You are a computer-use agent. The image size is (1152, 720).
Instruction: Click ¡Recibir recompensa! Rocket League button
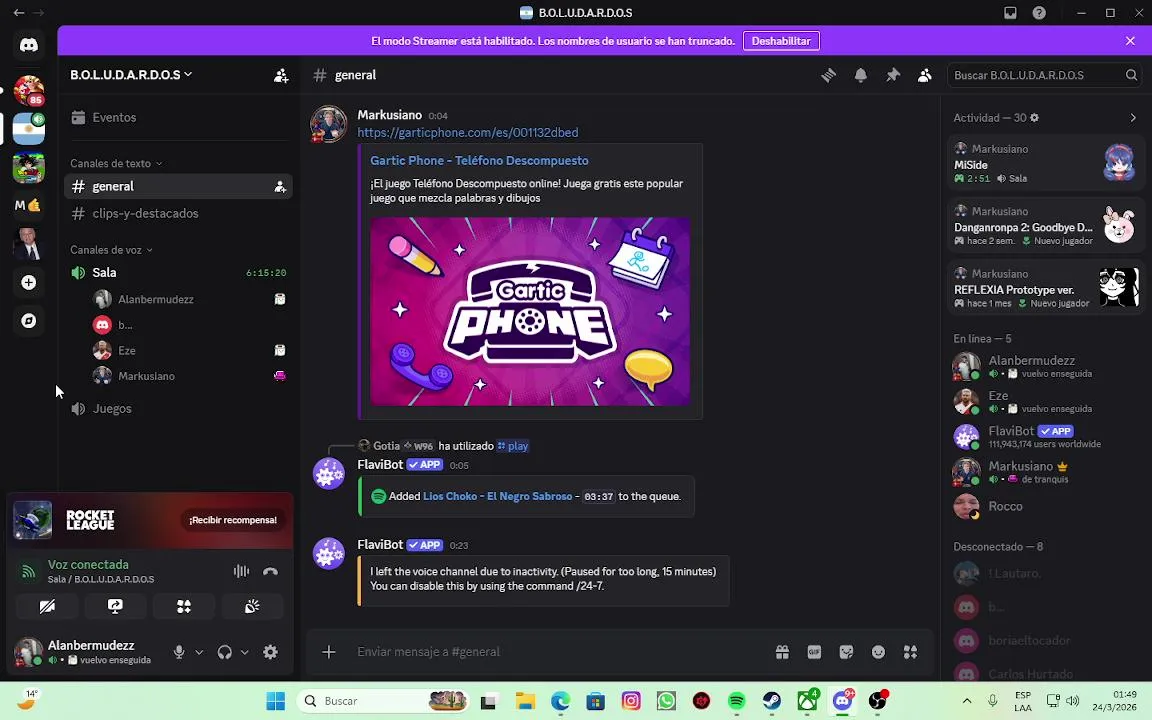233,520
